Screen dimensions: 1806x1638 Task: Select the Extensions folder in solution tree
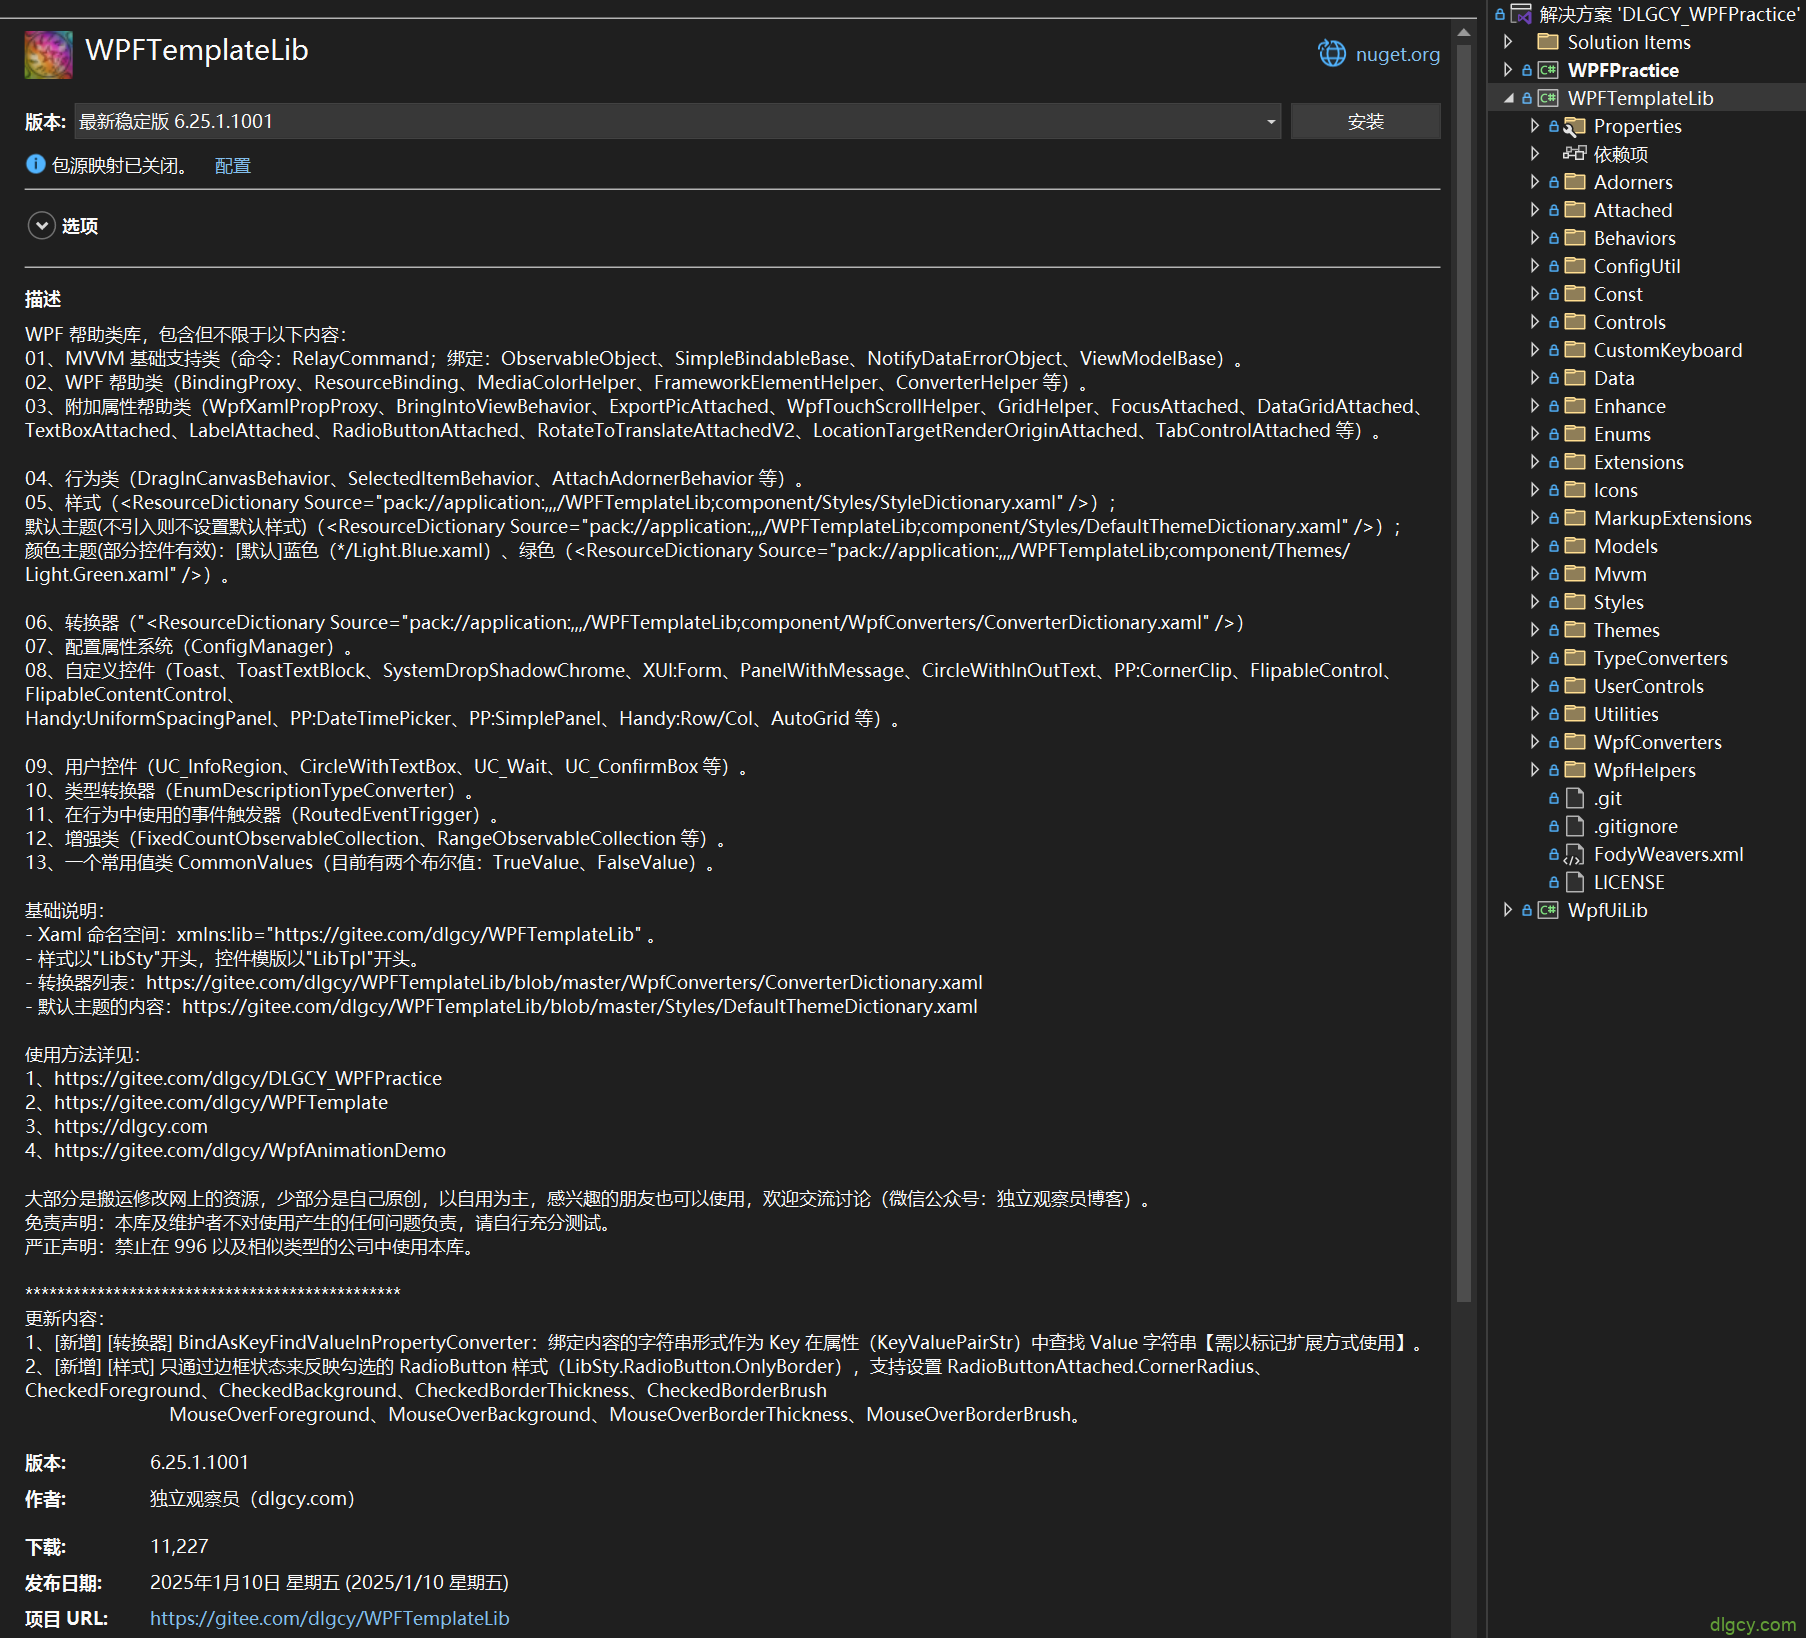[1639, 462]
